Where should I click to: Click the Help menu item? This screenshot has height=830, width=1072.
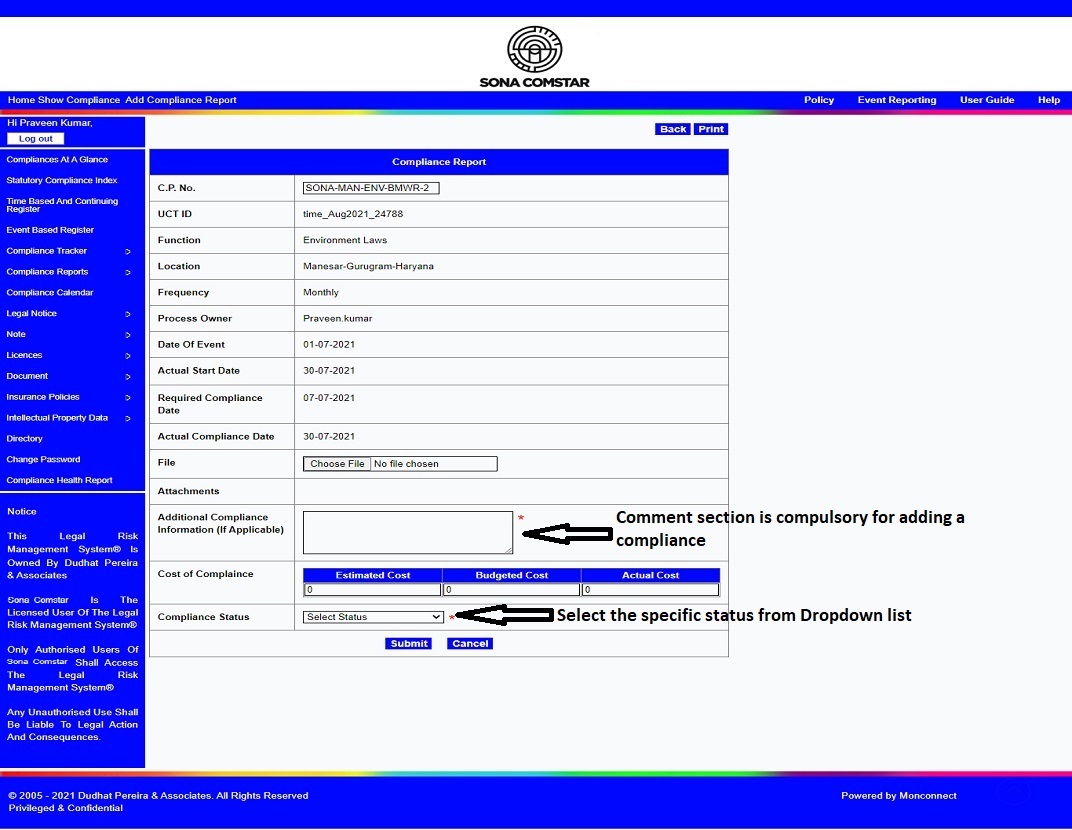tap(1048, 100)
